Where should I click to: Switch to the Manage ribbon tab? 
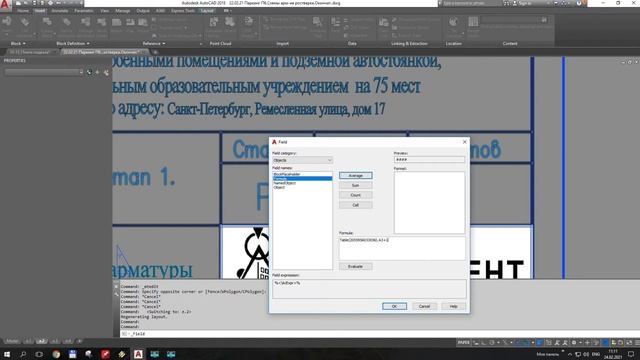click(x=122, y=11)
